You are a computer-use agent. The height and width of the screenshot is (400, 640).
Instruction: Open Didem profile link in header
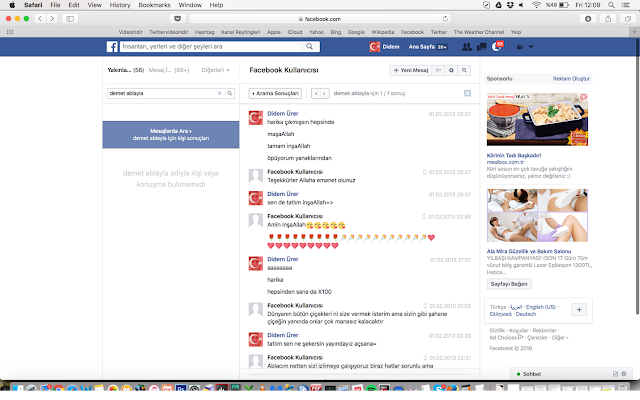point(384,47)
